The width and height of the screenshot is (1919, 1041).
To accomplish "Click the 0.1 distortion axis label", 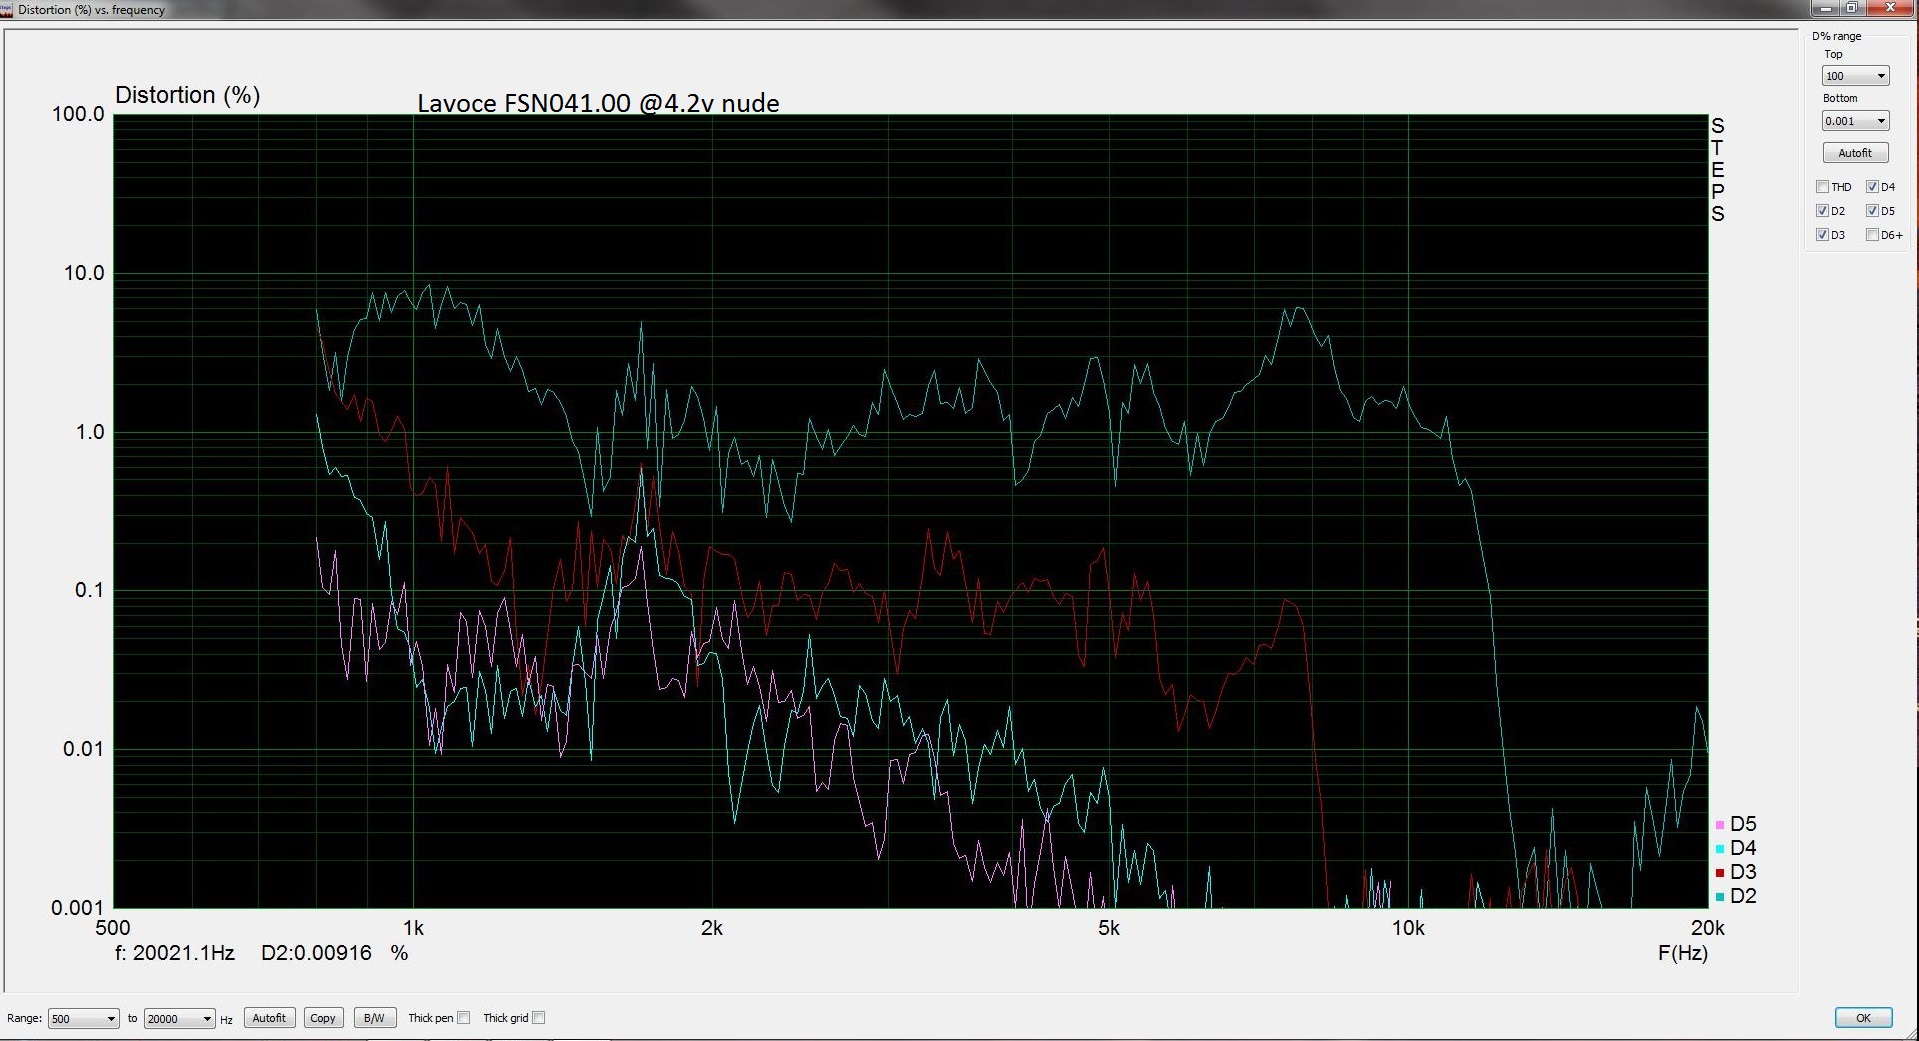I will pos(90,590).
